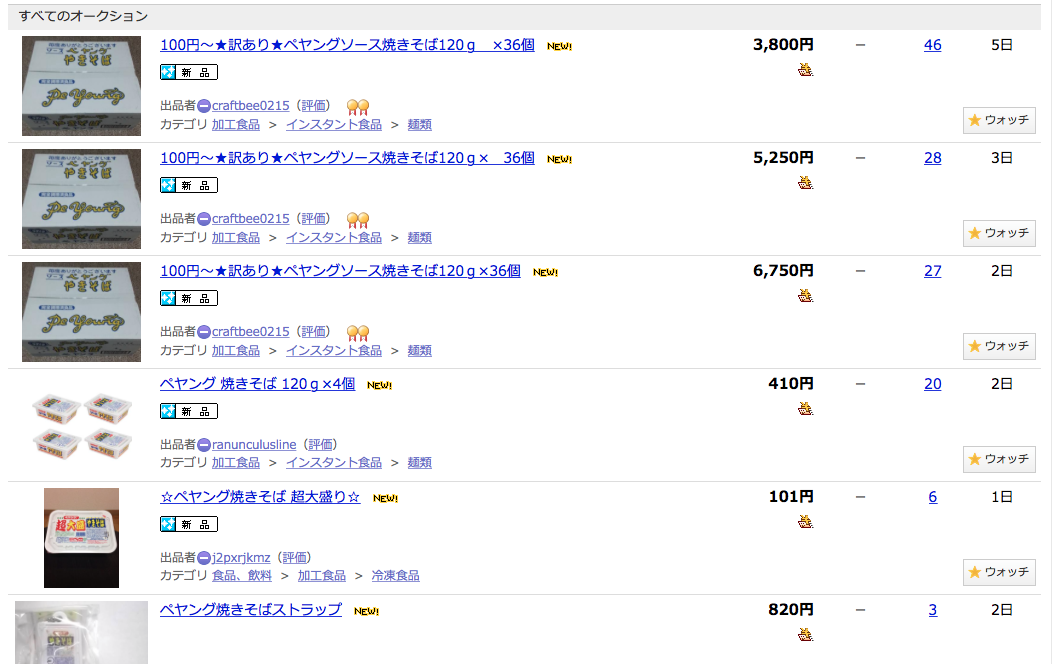Image resolution: width=1052 pixels, height=664 pixels.
Task: Open the 5,250円 ペヤングソース焼きそば listing title
Action: coord(347,158)
